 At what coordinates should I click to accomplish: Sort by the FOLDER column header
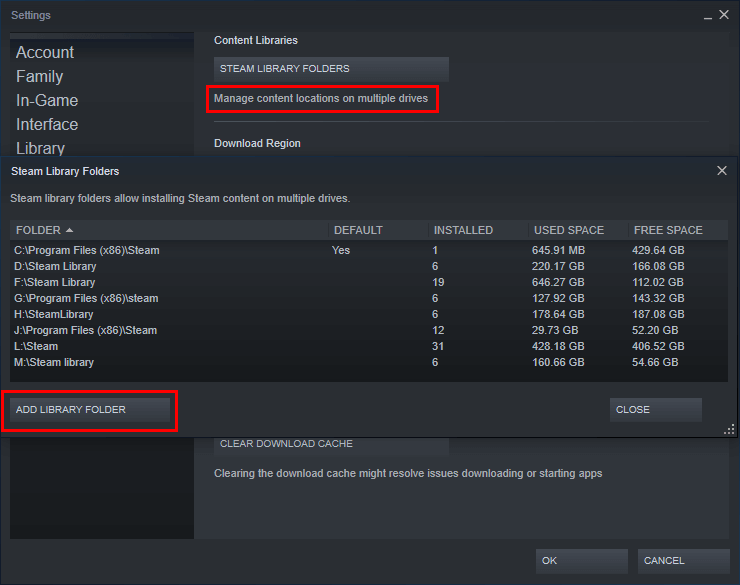[x=169, y=230]
